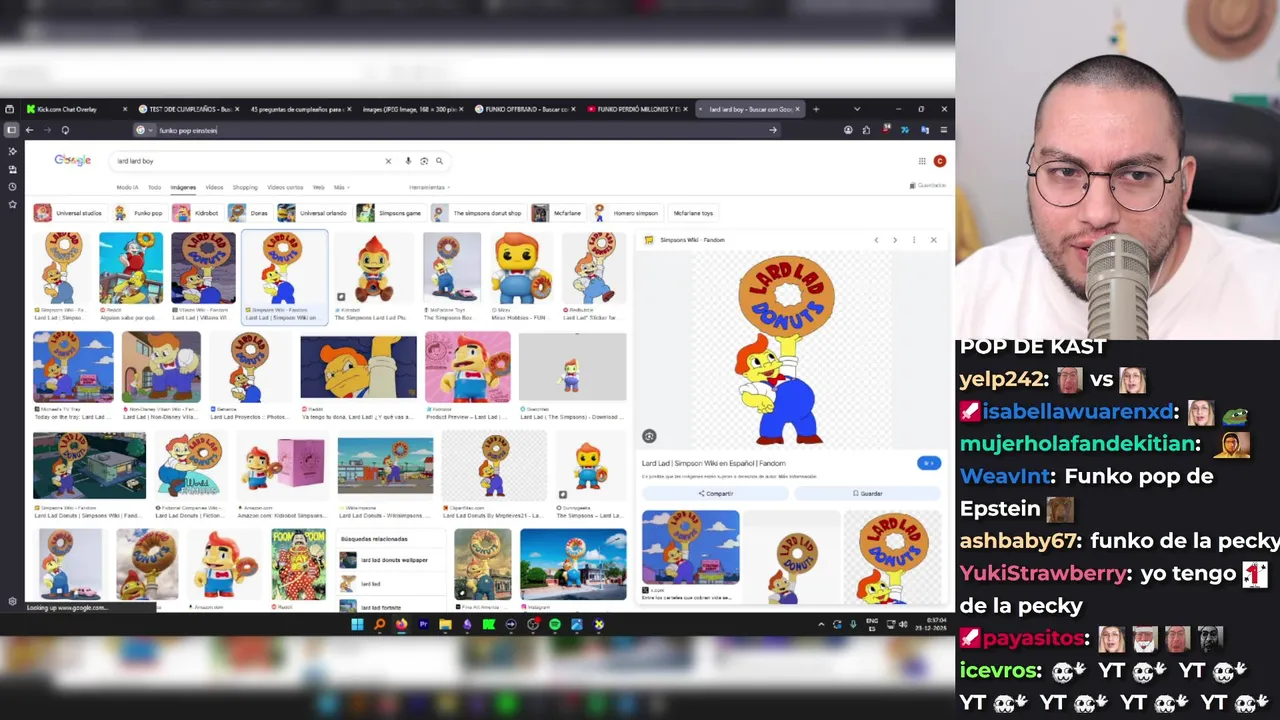Reload the current page

pos(65,130)
